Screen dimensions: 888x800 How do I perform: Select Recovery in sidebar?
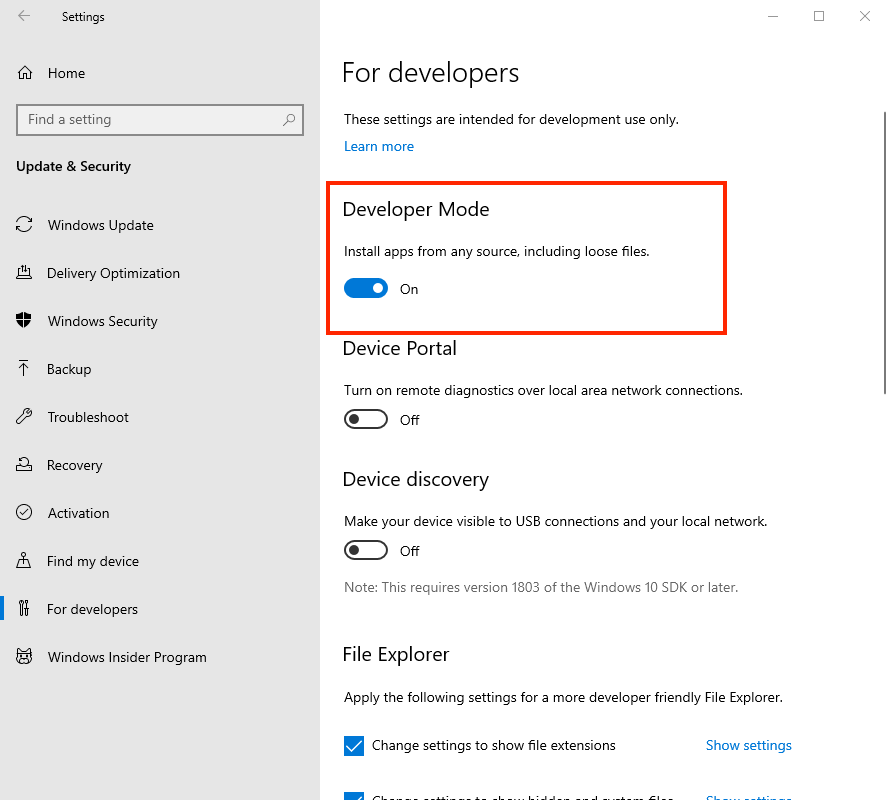[x=75, y=465]
